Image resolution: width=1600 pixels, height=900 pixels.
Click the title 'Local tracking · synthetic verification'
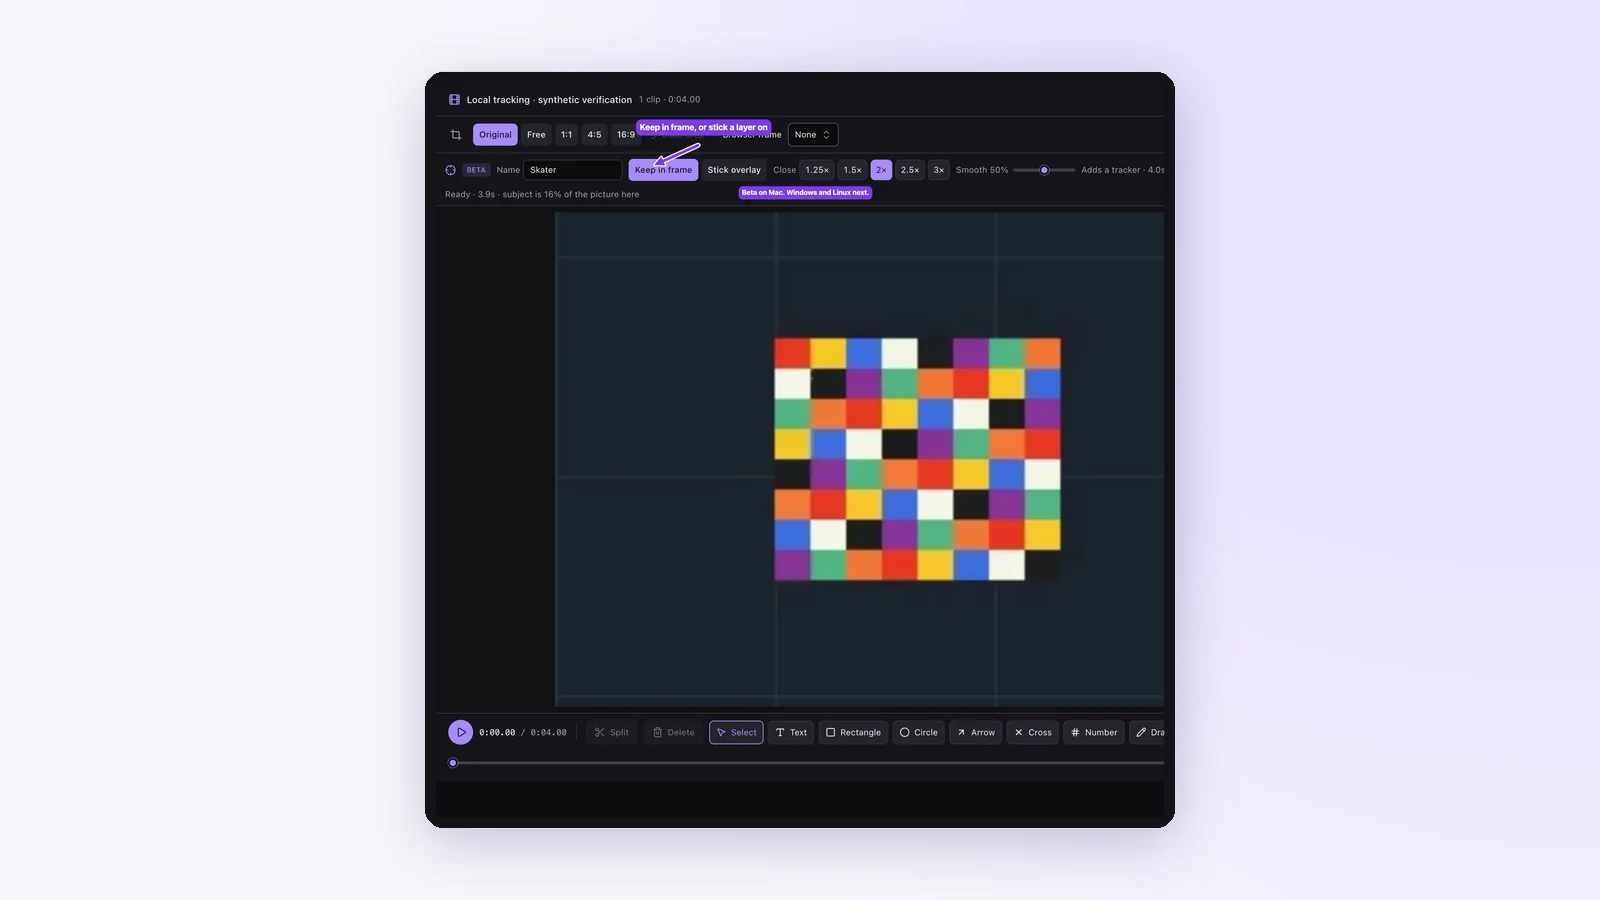[x=549, y=100]
